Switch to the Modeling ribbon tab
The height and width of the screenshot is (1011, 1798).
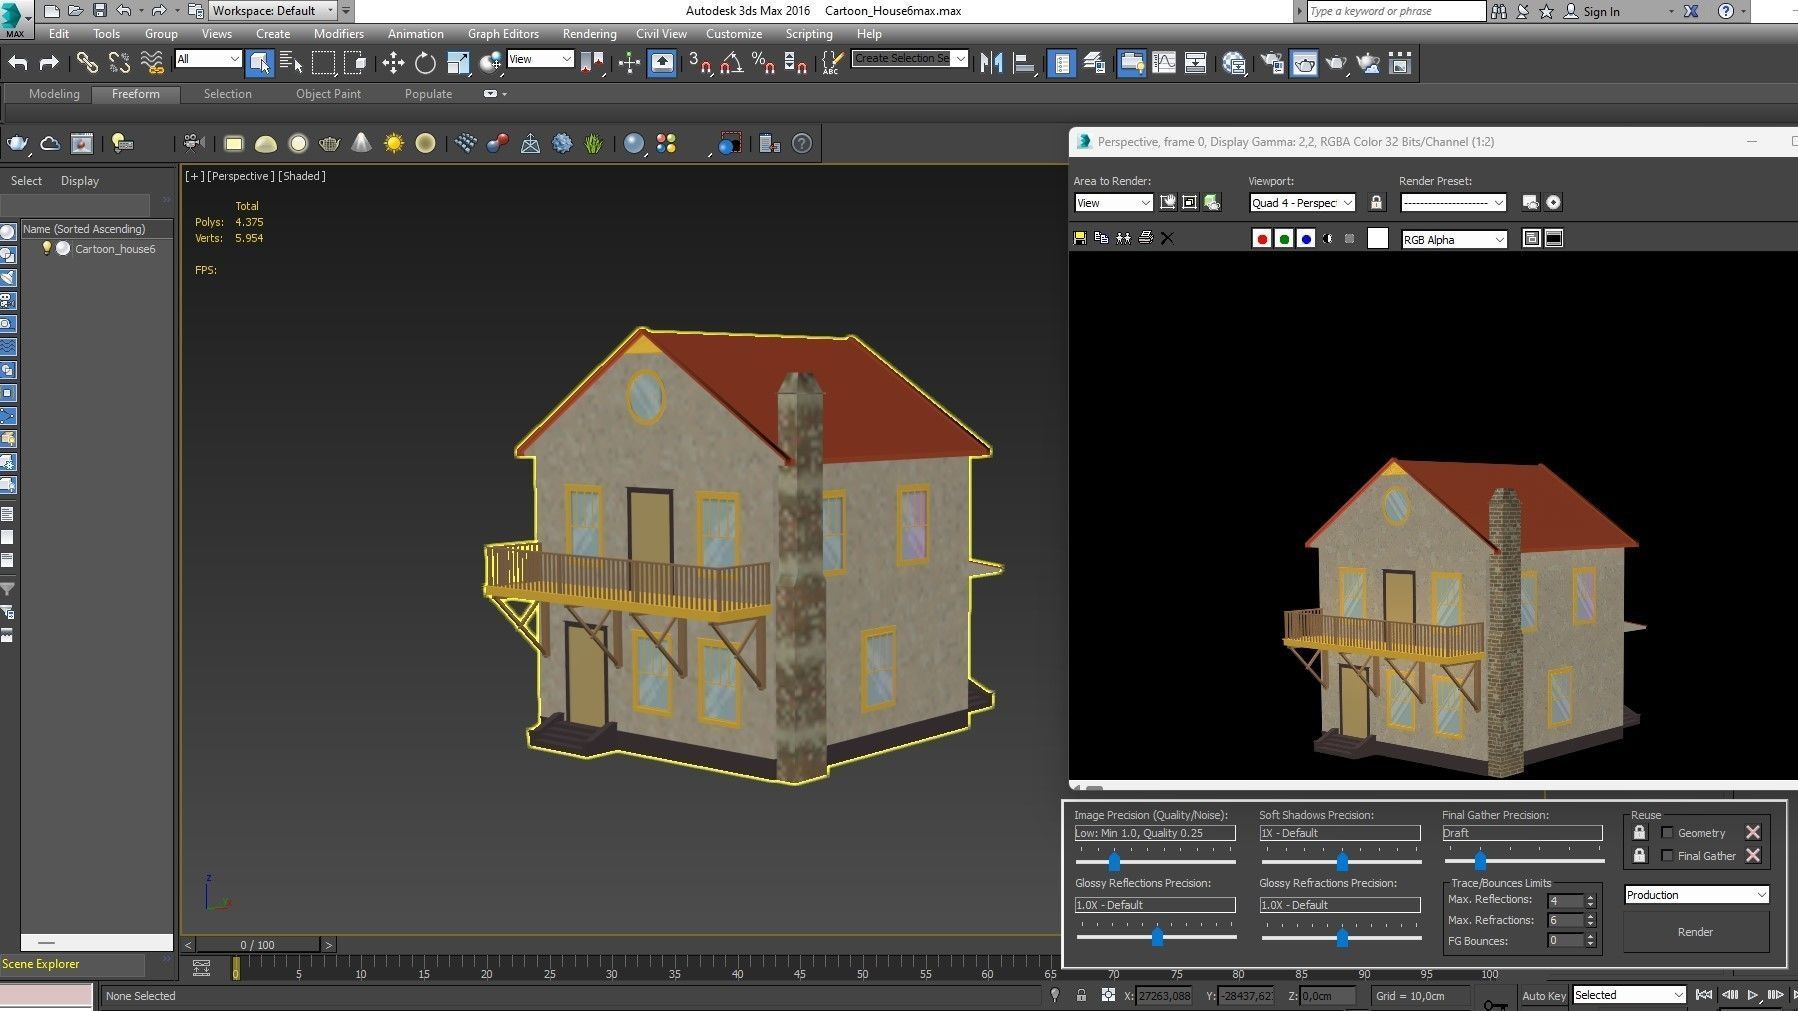(54, 94)
